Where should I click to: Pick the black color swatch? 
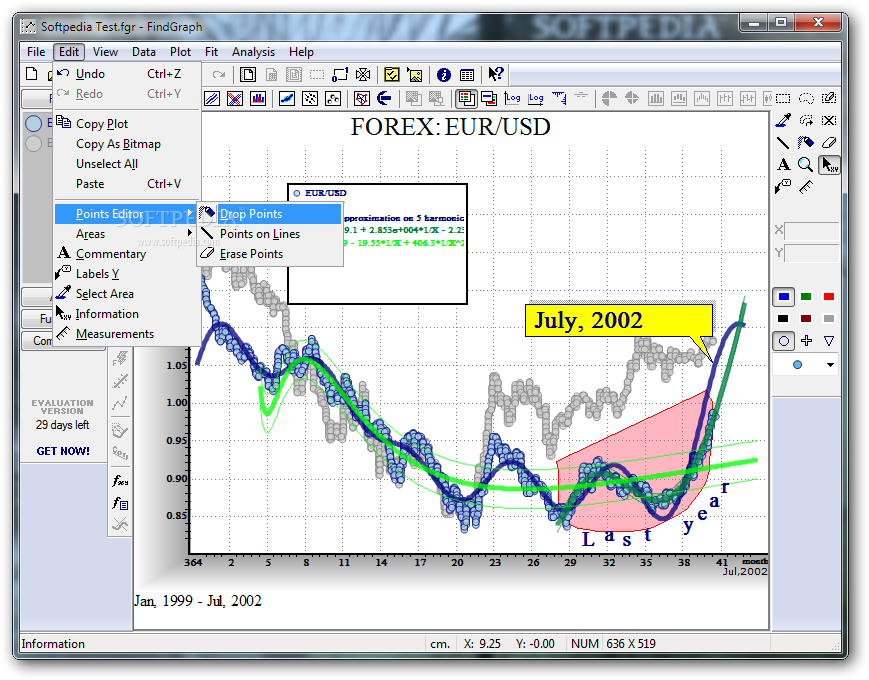point(783,319)
